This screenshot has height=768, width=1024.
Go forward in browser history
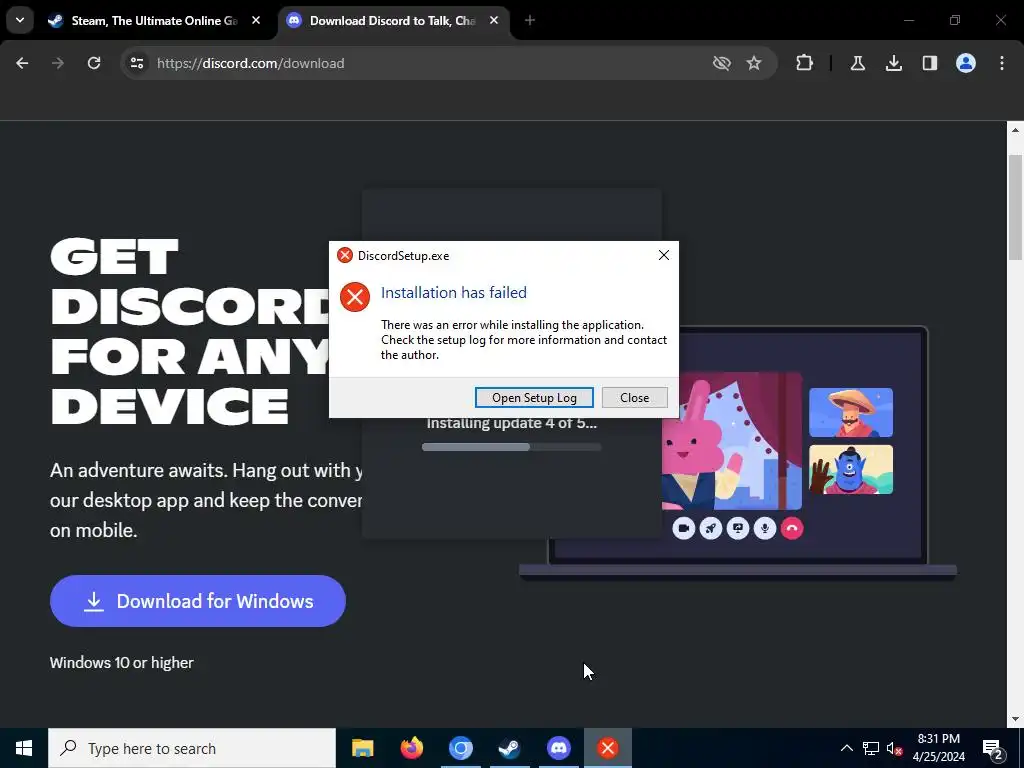click(58, 63)
